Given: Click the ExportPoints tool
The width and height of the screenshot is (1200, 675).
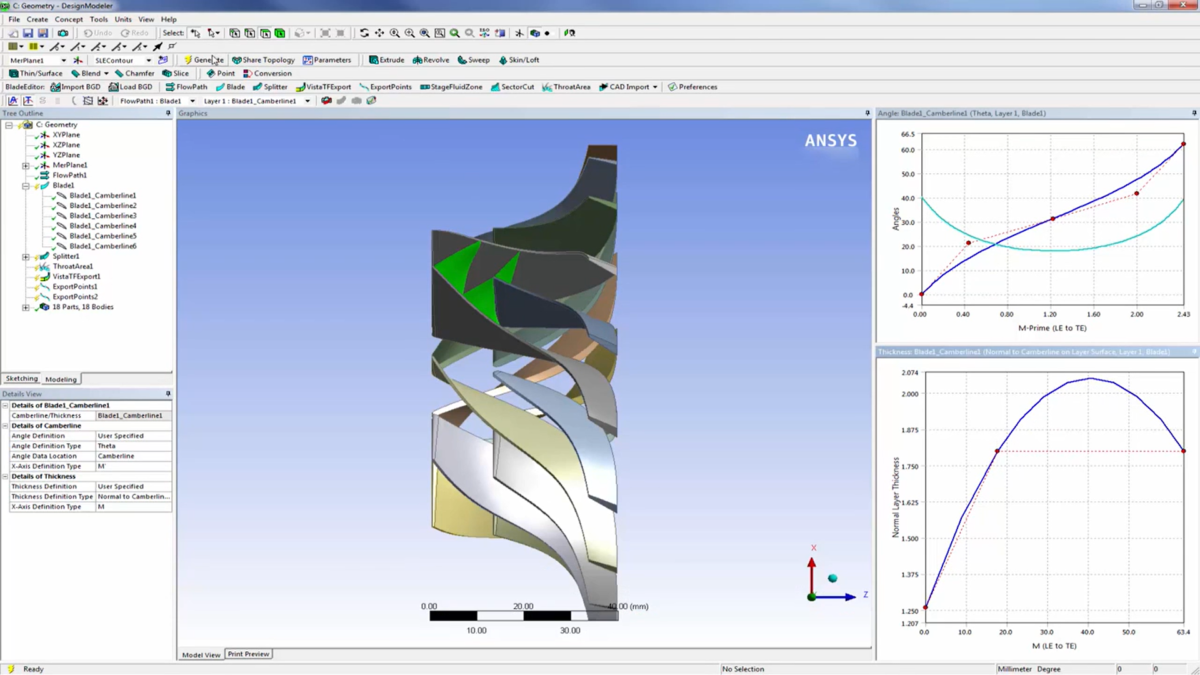Looking at the screenshot, I should tap(385, 87).
